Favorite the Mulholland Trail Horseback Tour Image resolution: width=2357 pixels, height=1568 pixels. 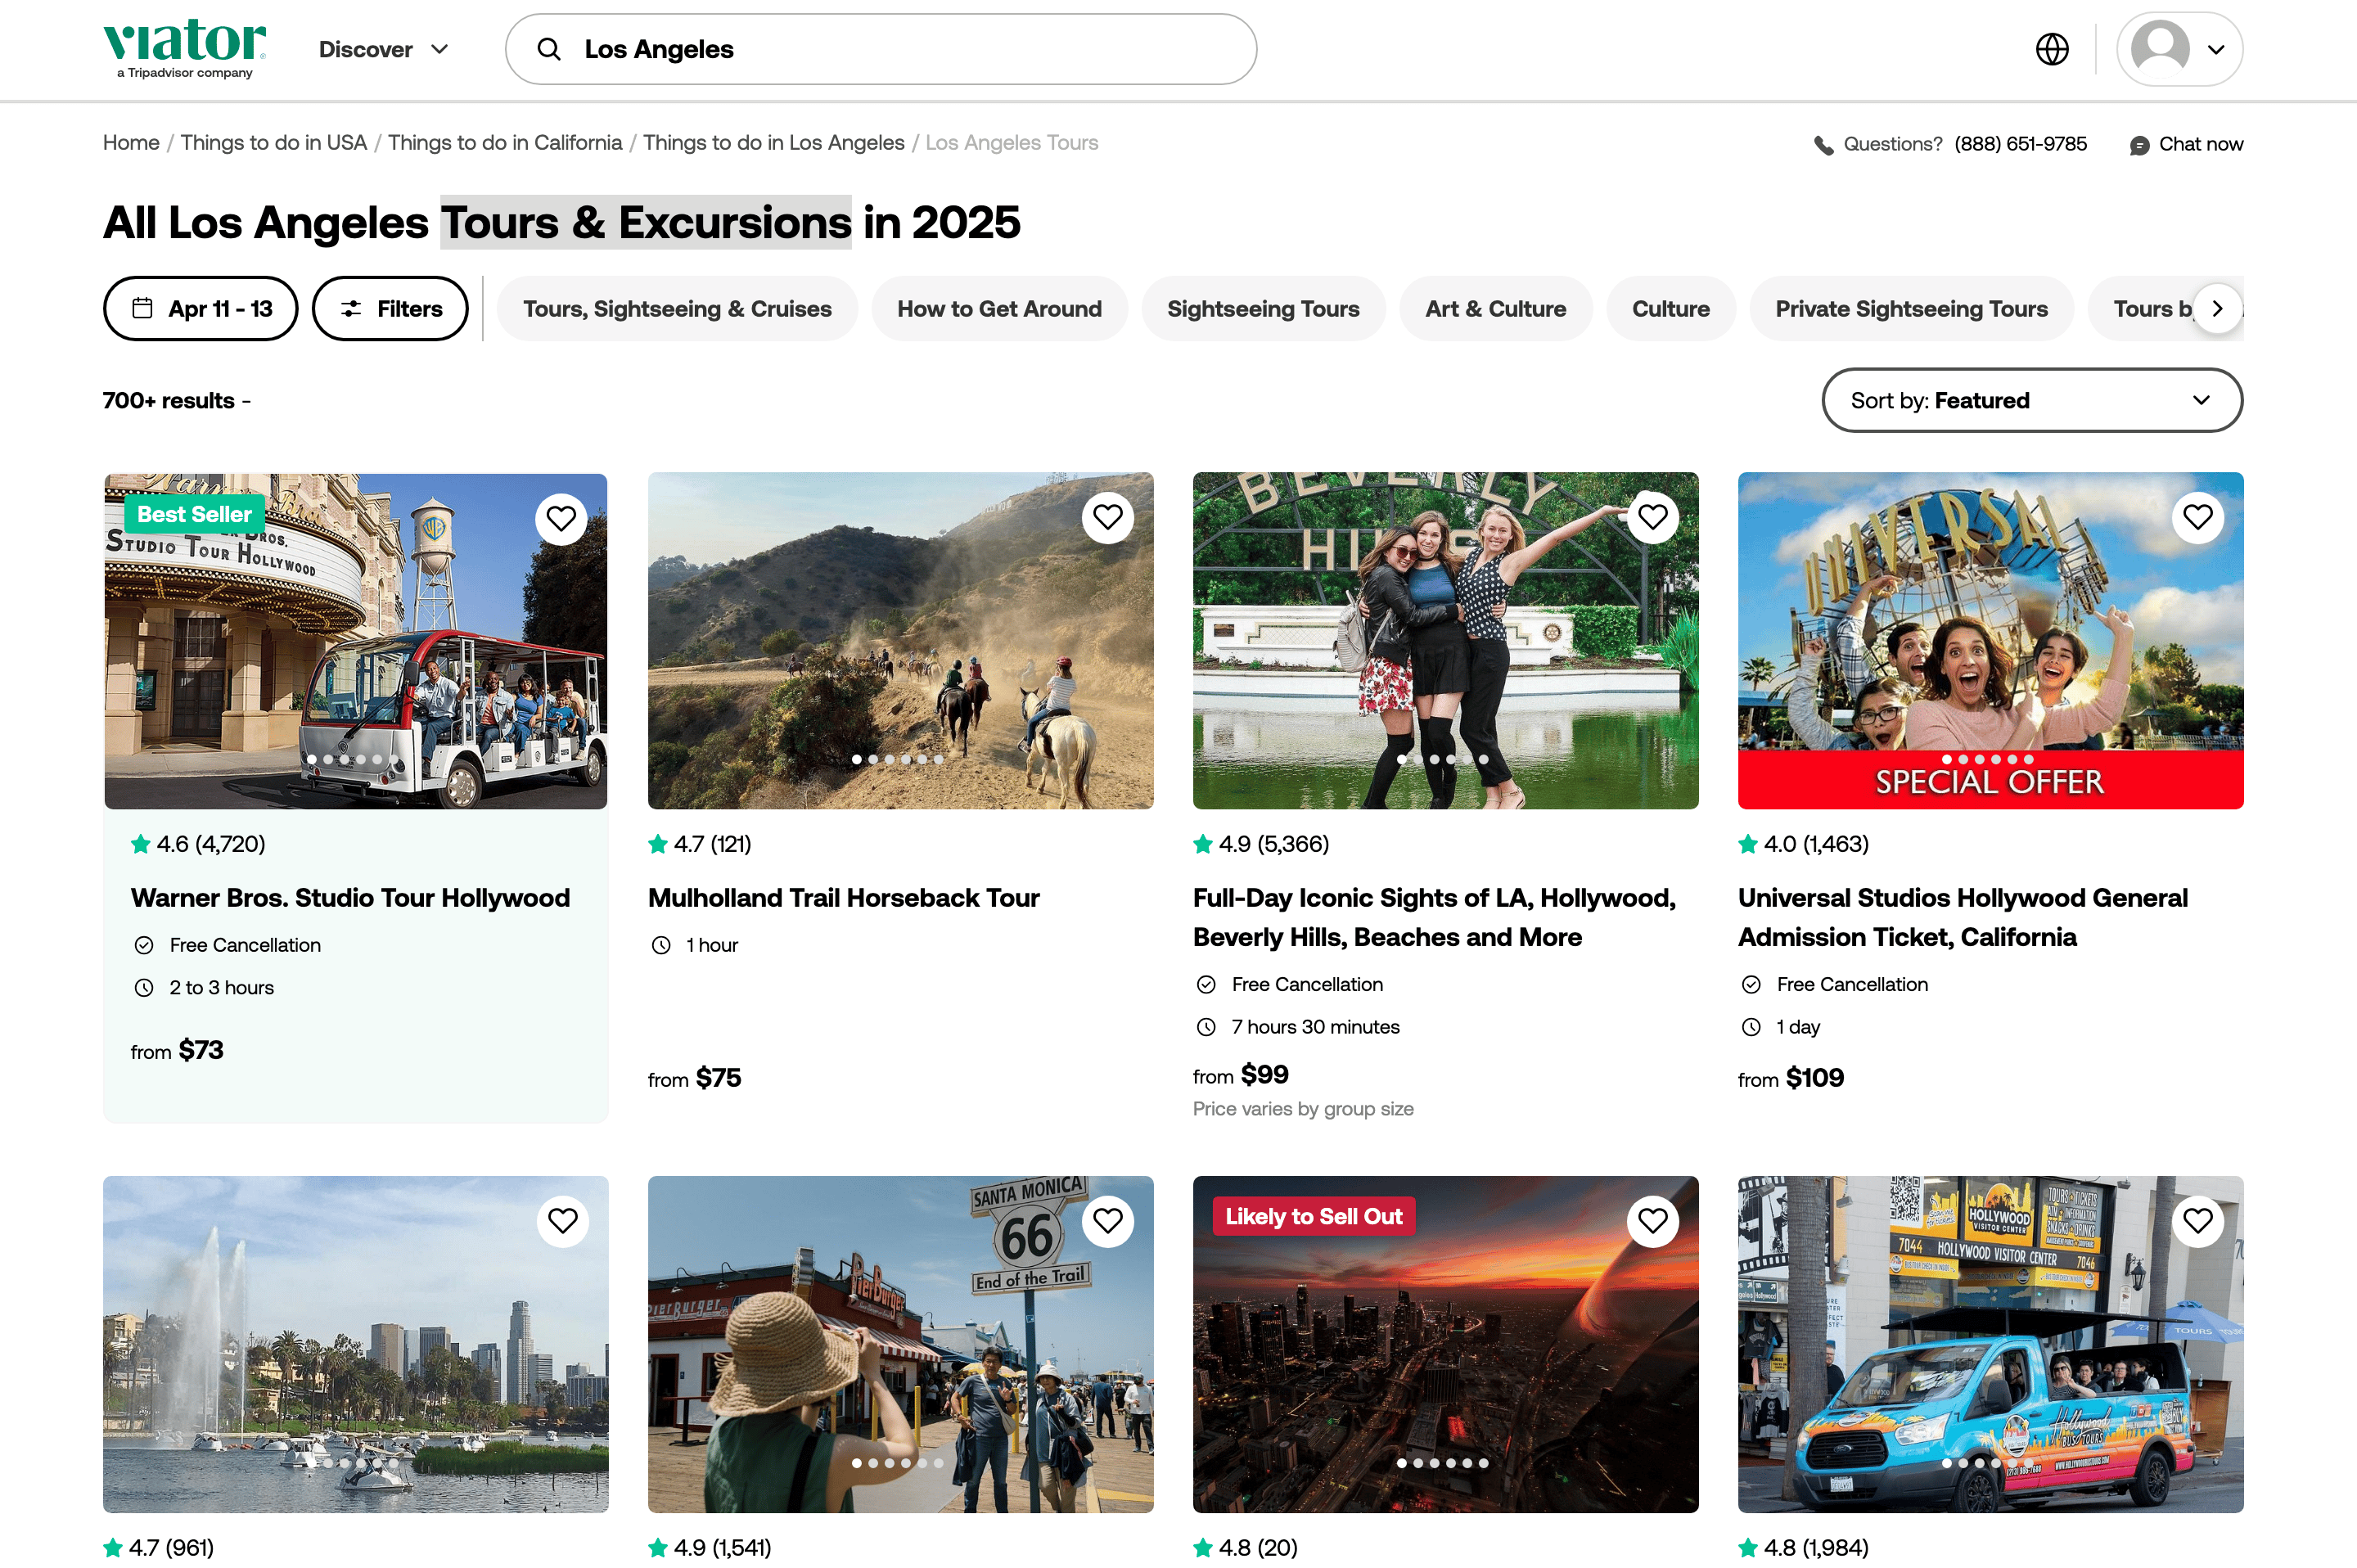coord(1107,517)
